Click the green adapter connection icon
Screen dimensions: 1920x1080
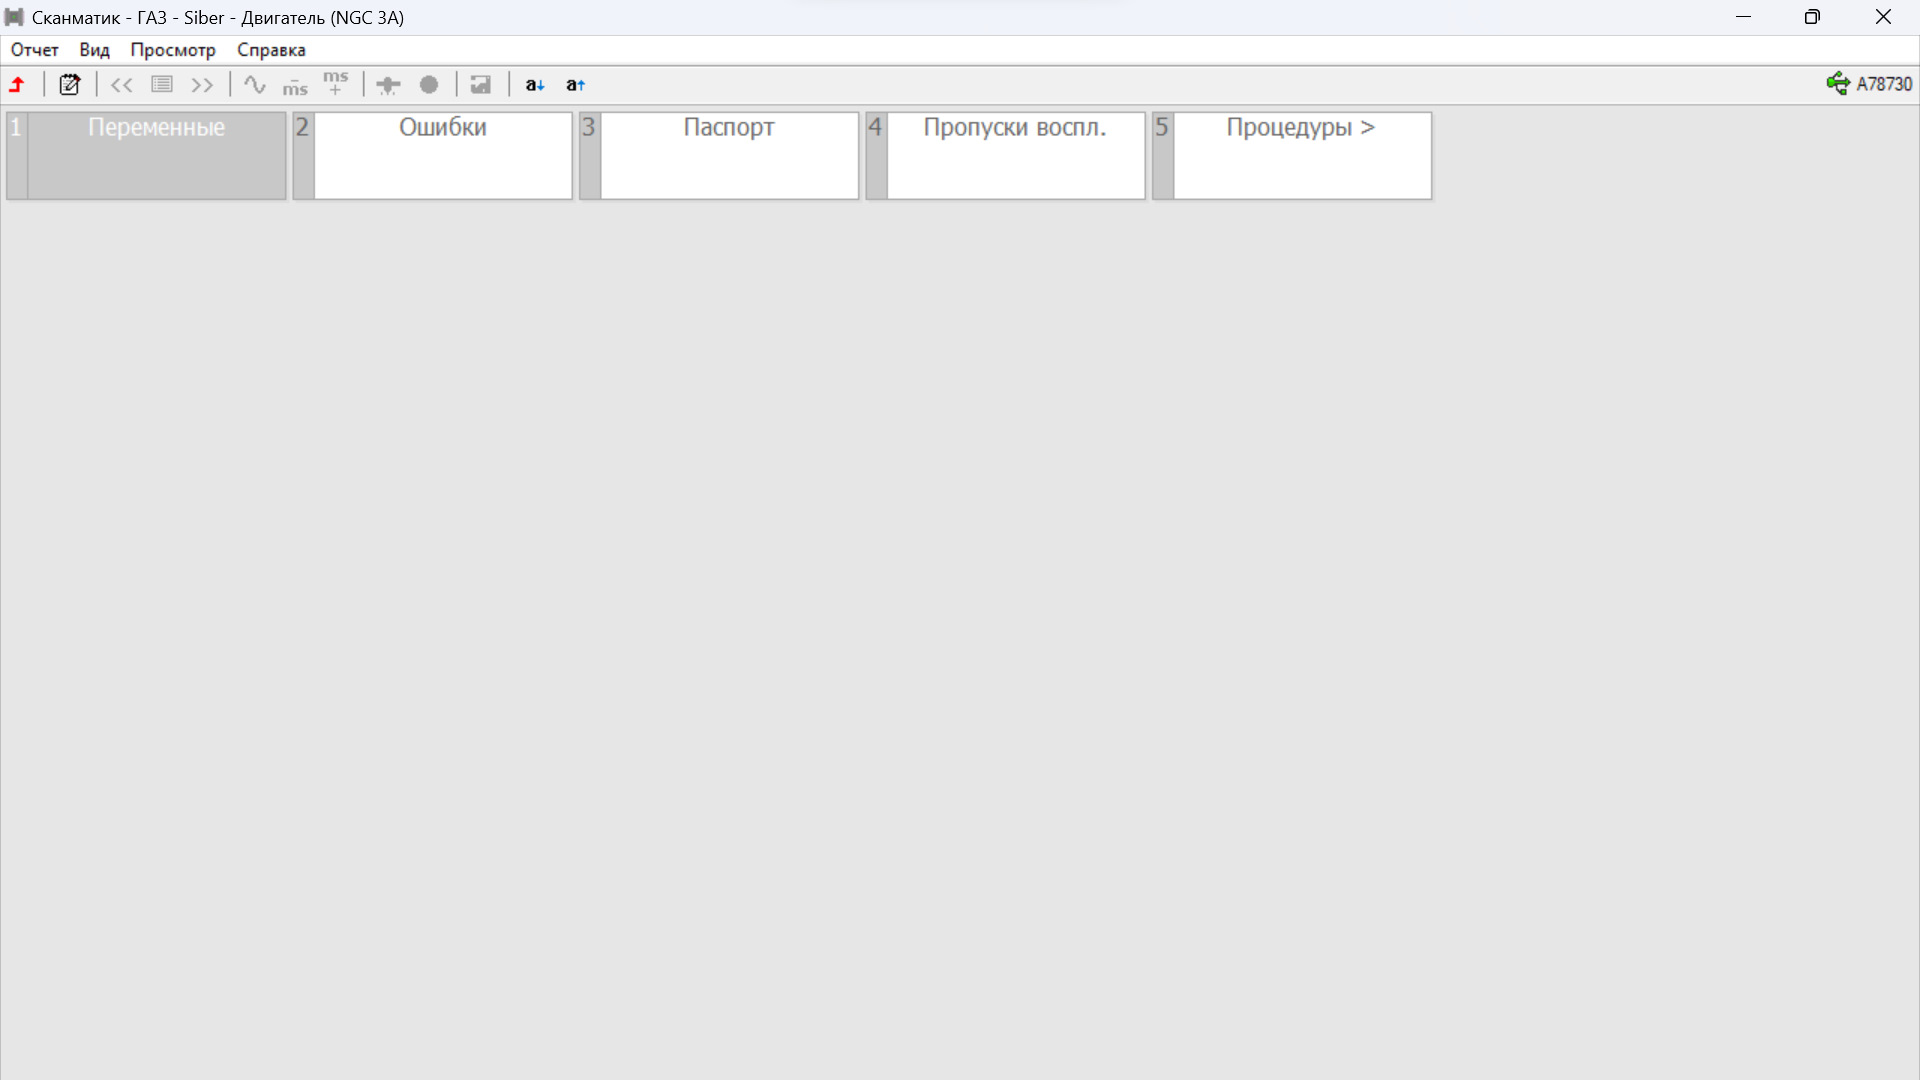[x=1838, y=84]
